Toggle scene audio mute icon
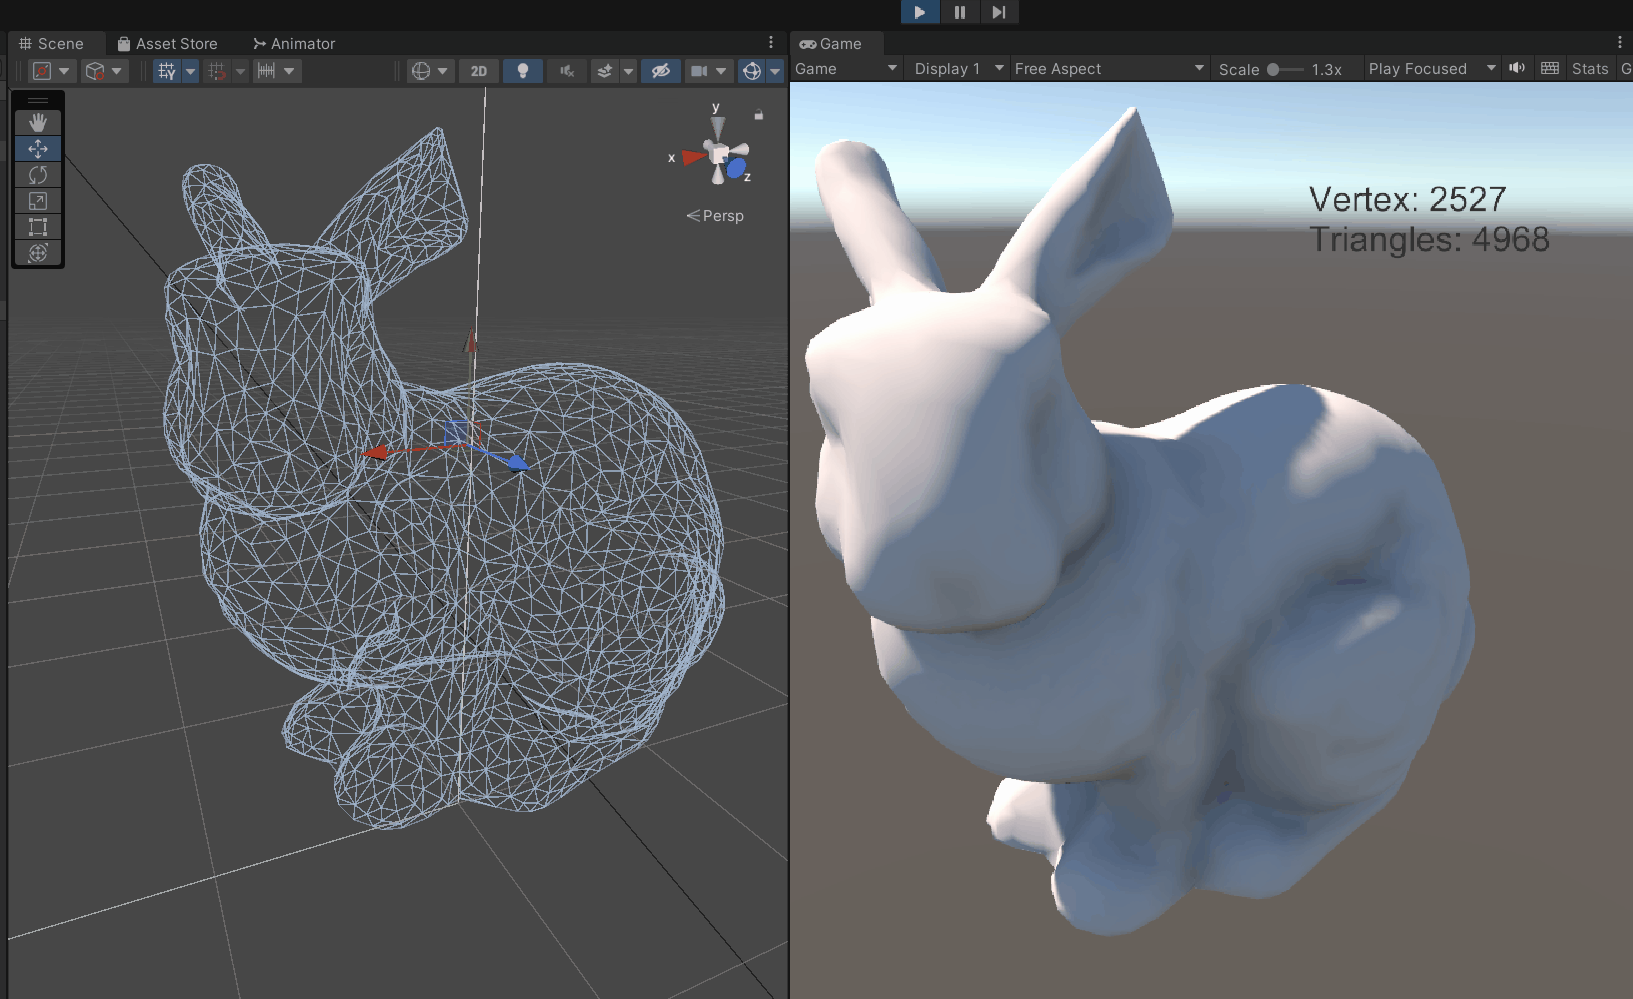Image resolution: width=1633 pixels, height=999 pixels. click(x=567, y=71)
